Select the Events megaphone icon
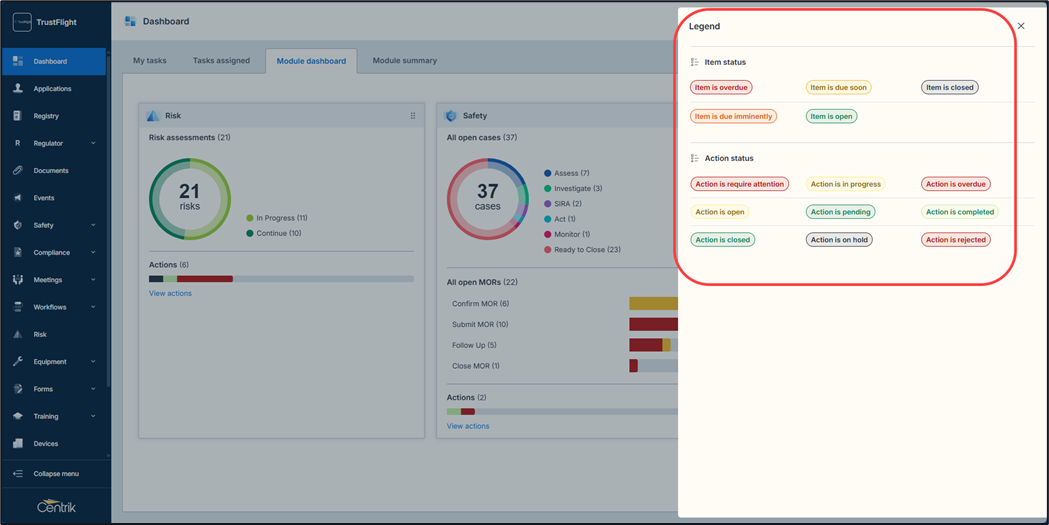 (18, 198)
